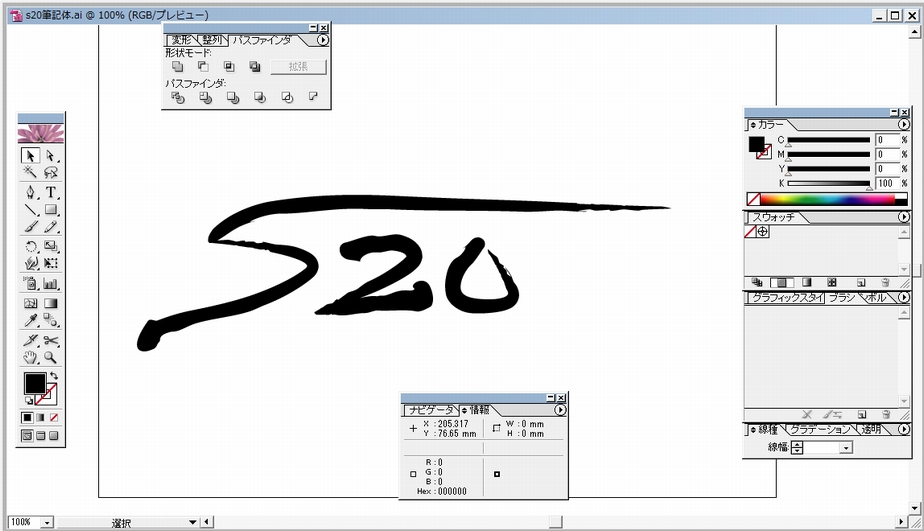Set paint to None in toolbox

[54, 417]
